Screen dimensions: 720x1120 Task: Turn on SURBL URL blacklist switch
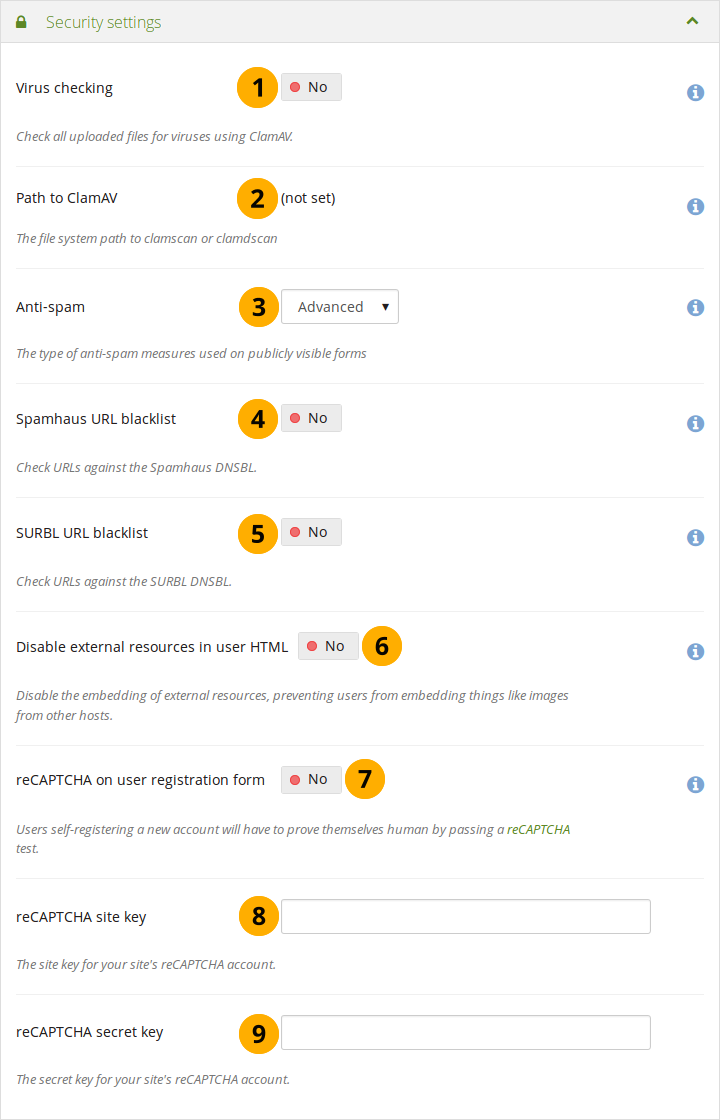tap(311, 532)
